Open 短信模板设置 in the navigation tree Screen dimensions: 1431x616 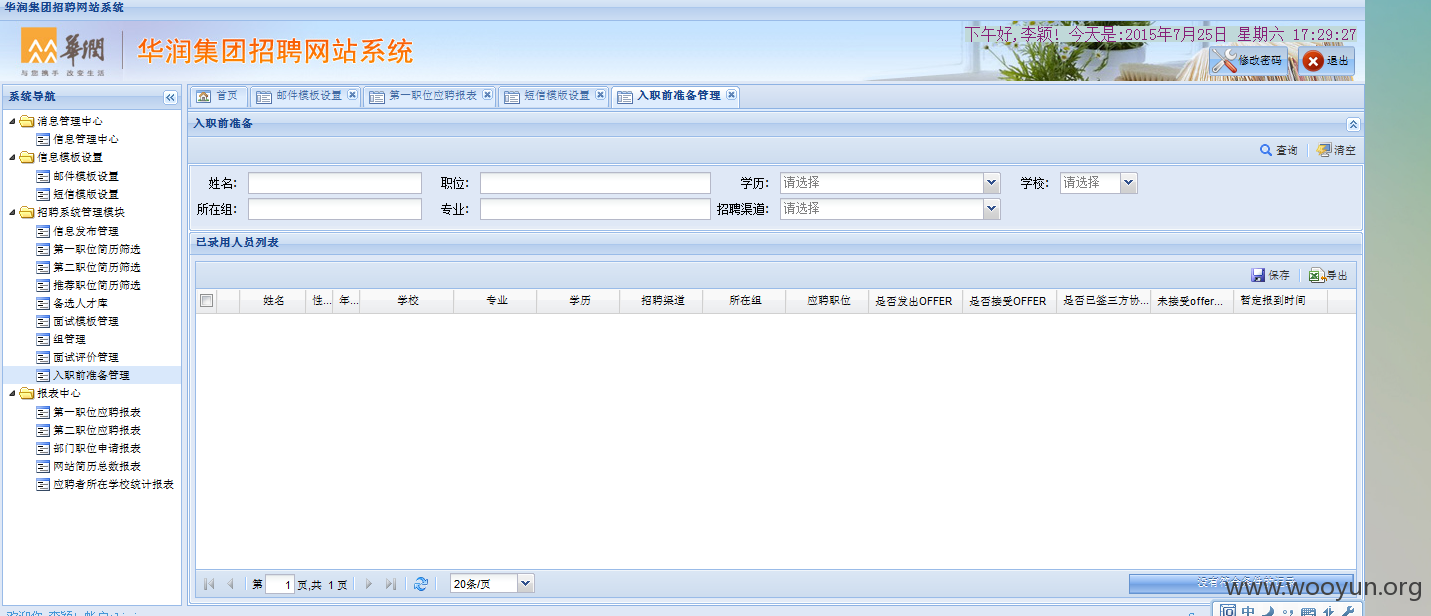pos(86,194)
